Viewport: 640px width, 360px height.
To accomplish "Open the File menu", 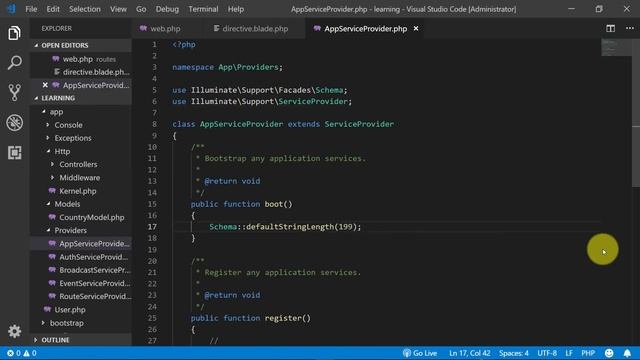I will click(31, 9).
